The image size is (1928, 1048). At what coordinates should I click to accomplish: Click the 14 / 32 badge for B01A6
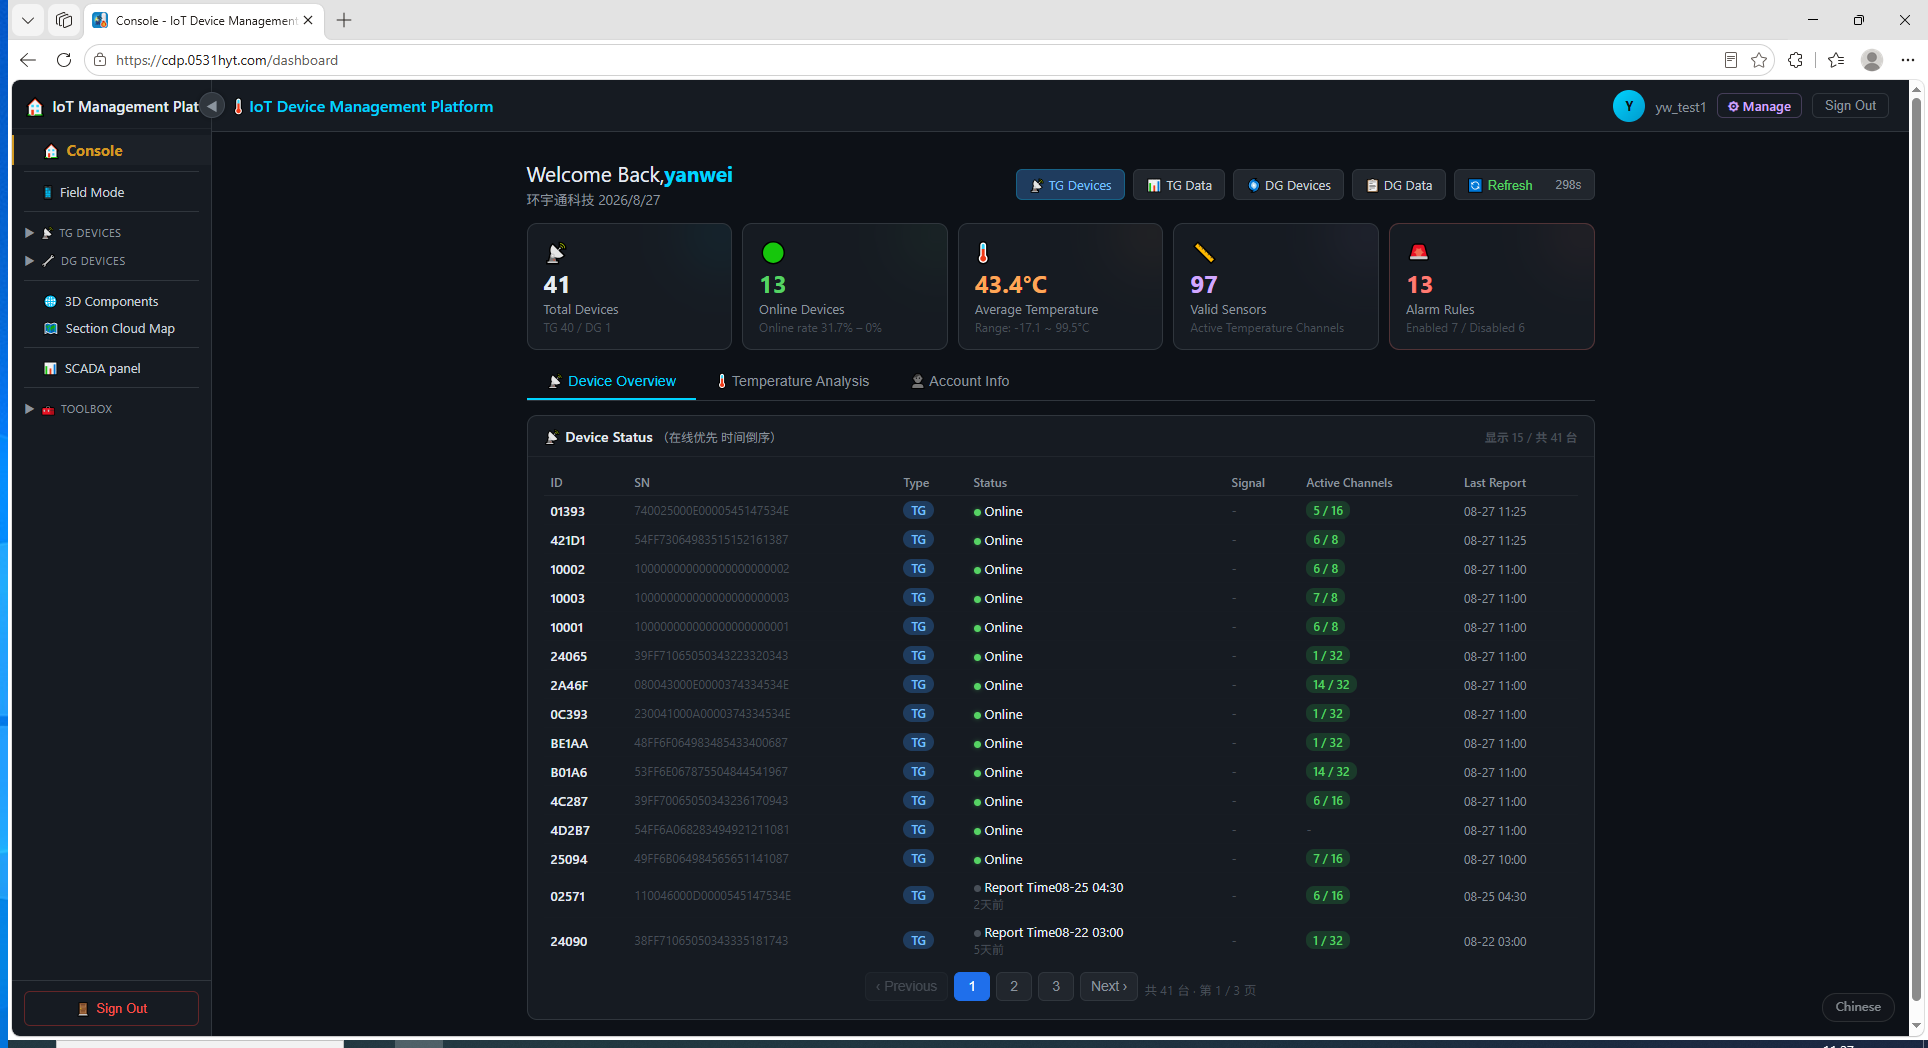click(1330, 772)
